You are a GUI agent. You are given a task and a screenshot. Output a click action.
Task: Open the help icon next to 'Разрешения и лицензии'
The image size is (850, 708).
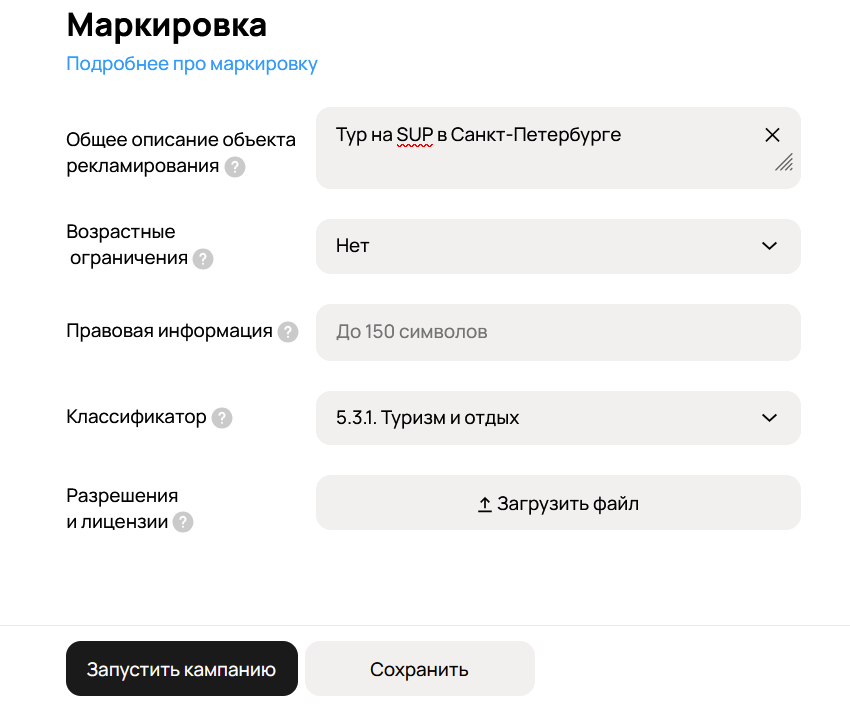(x=184, y=523)
